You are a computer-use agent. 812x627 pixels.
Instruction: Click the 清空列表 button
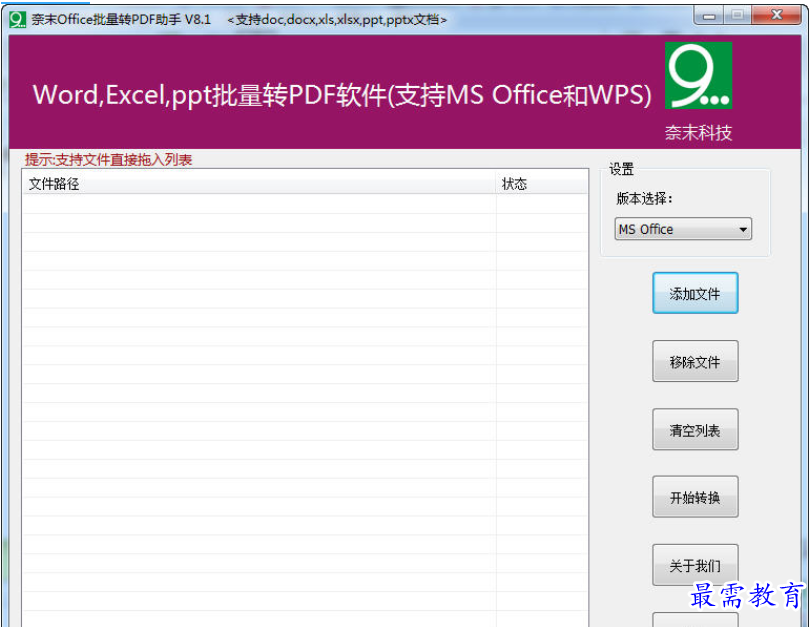(695, 429)
